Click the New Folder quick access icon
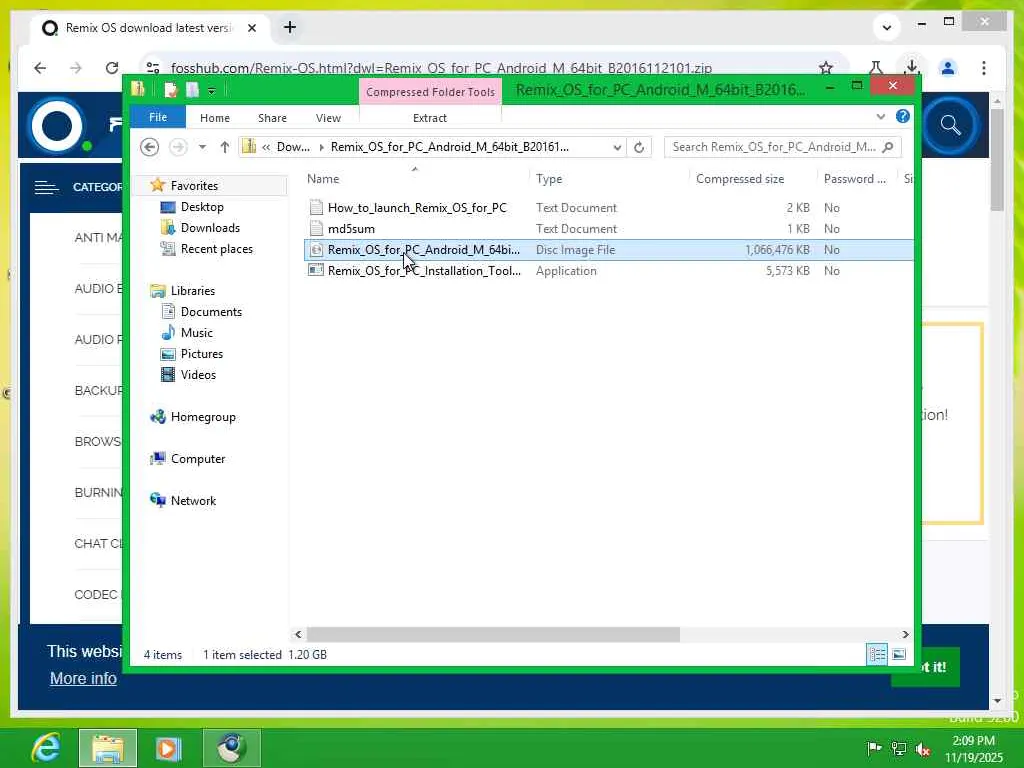 coord(193,90)
